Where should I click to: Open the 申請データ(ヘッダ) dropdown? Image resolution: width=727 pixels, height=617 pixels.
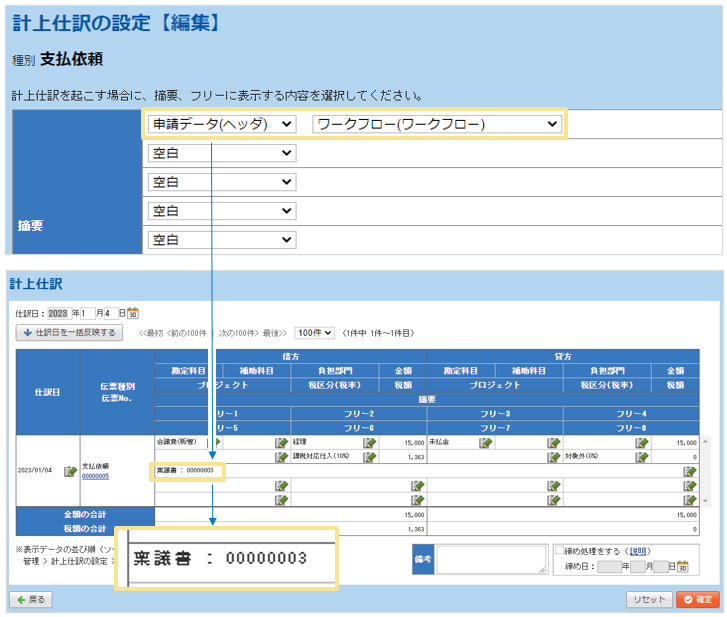click(222, 124)
